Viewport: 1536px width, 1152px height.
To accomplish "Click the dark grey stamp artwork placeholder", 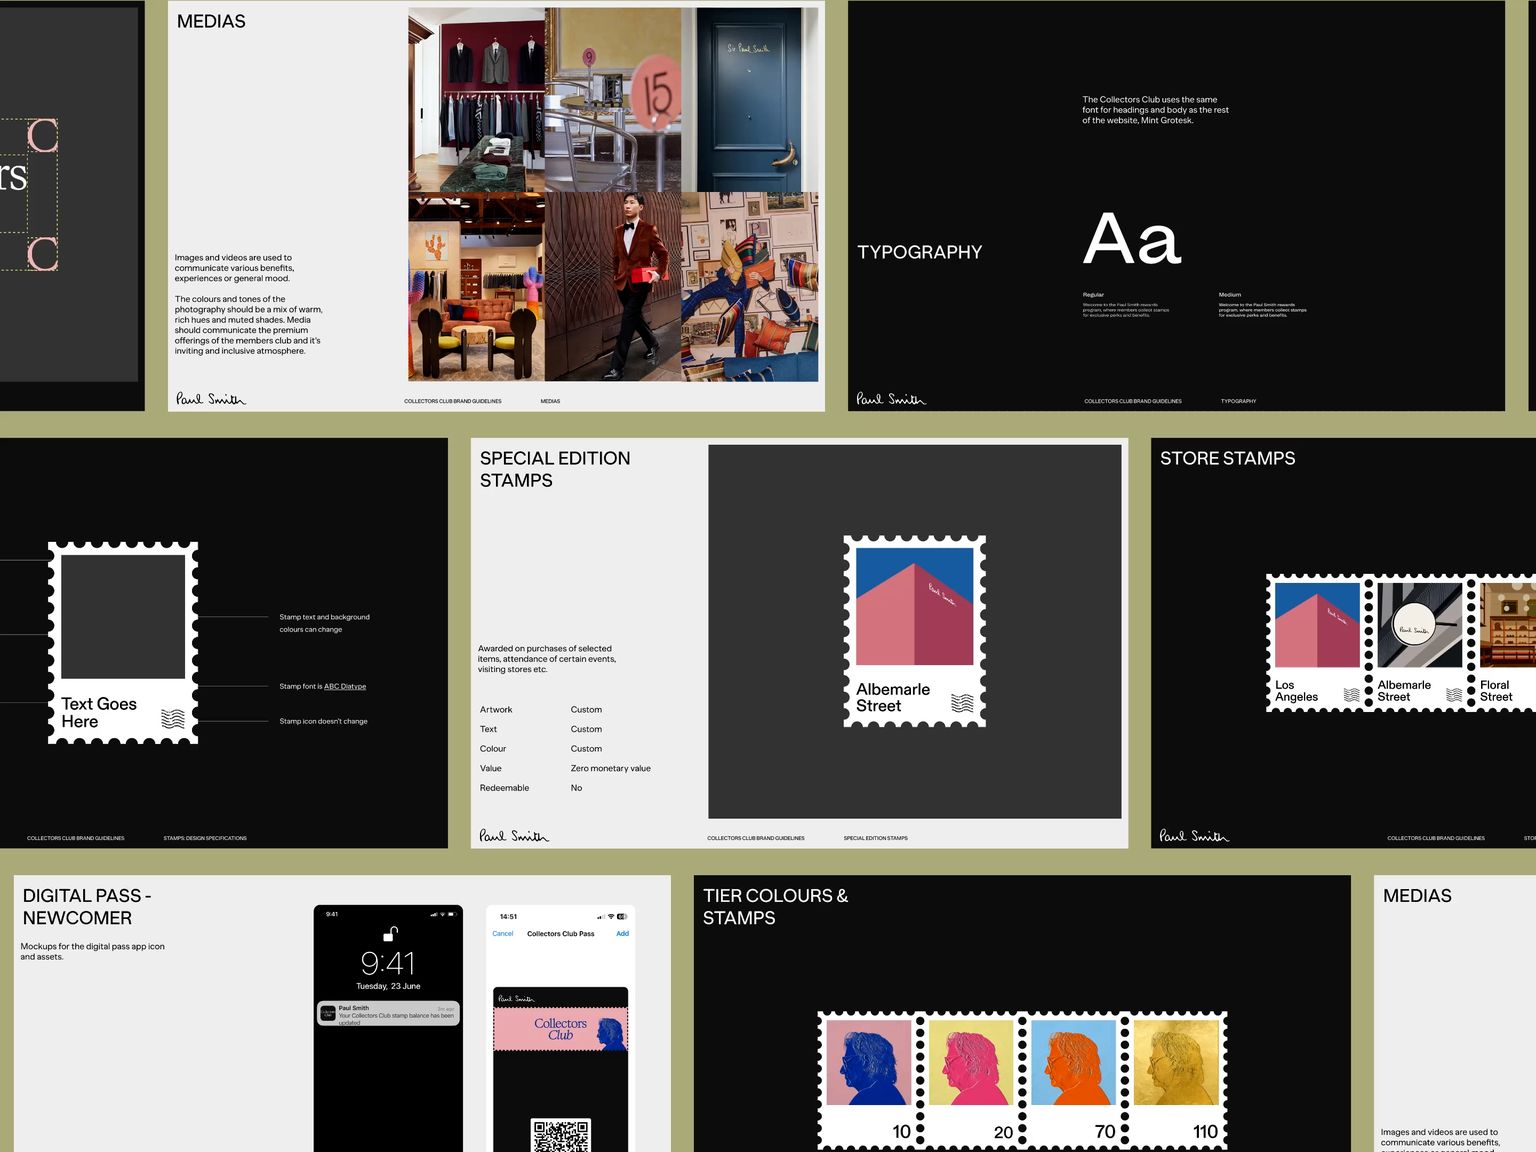I will (x=123, y=617).
